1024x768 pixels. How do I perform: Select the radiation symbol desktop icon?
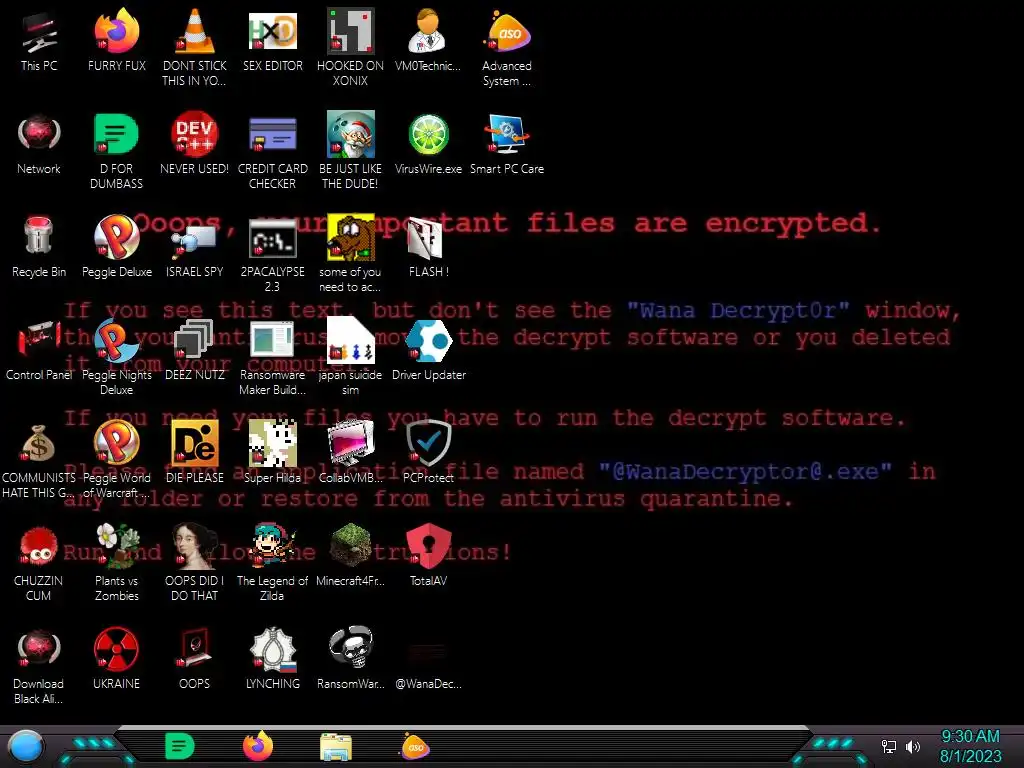(117, 660)
